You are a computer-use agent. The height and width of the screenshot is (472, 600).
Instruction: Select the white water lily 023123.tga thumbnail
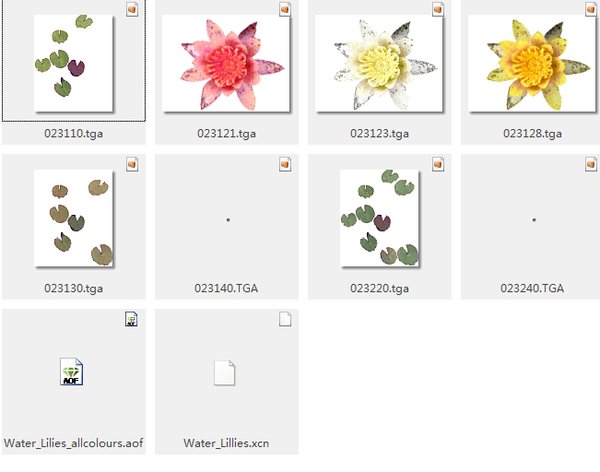point(379,64)
